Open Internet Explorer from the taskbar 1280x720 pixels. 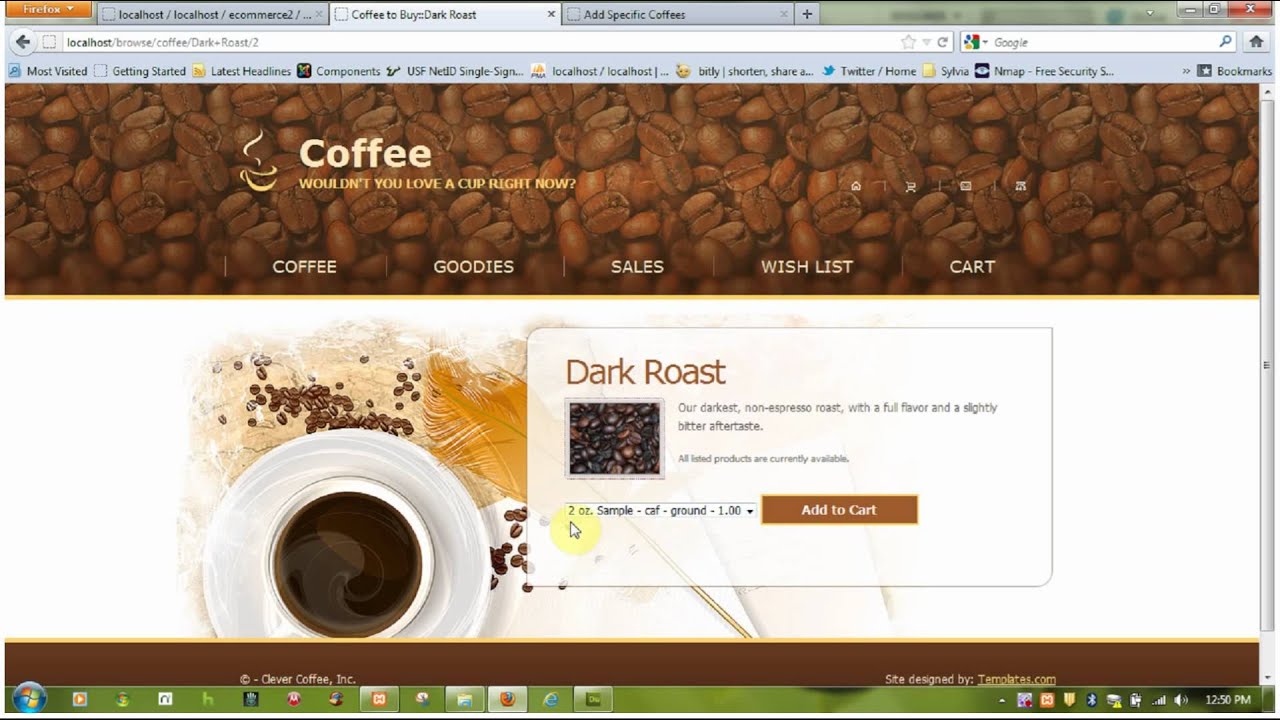tap(550, 700)
